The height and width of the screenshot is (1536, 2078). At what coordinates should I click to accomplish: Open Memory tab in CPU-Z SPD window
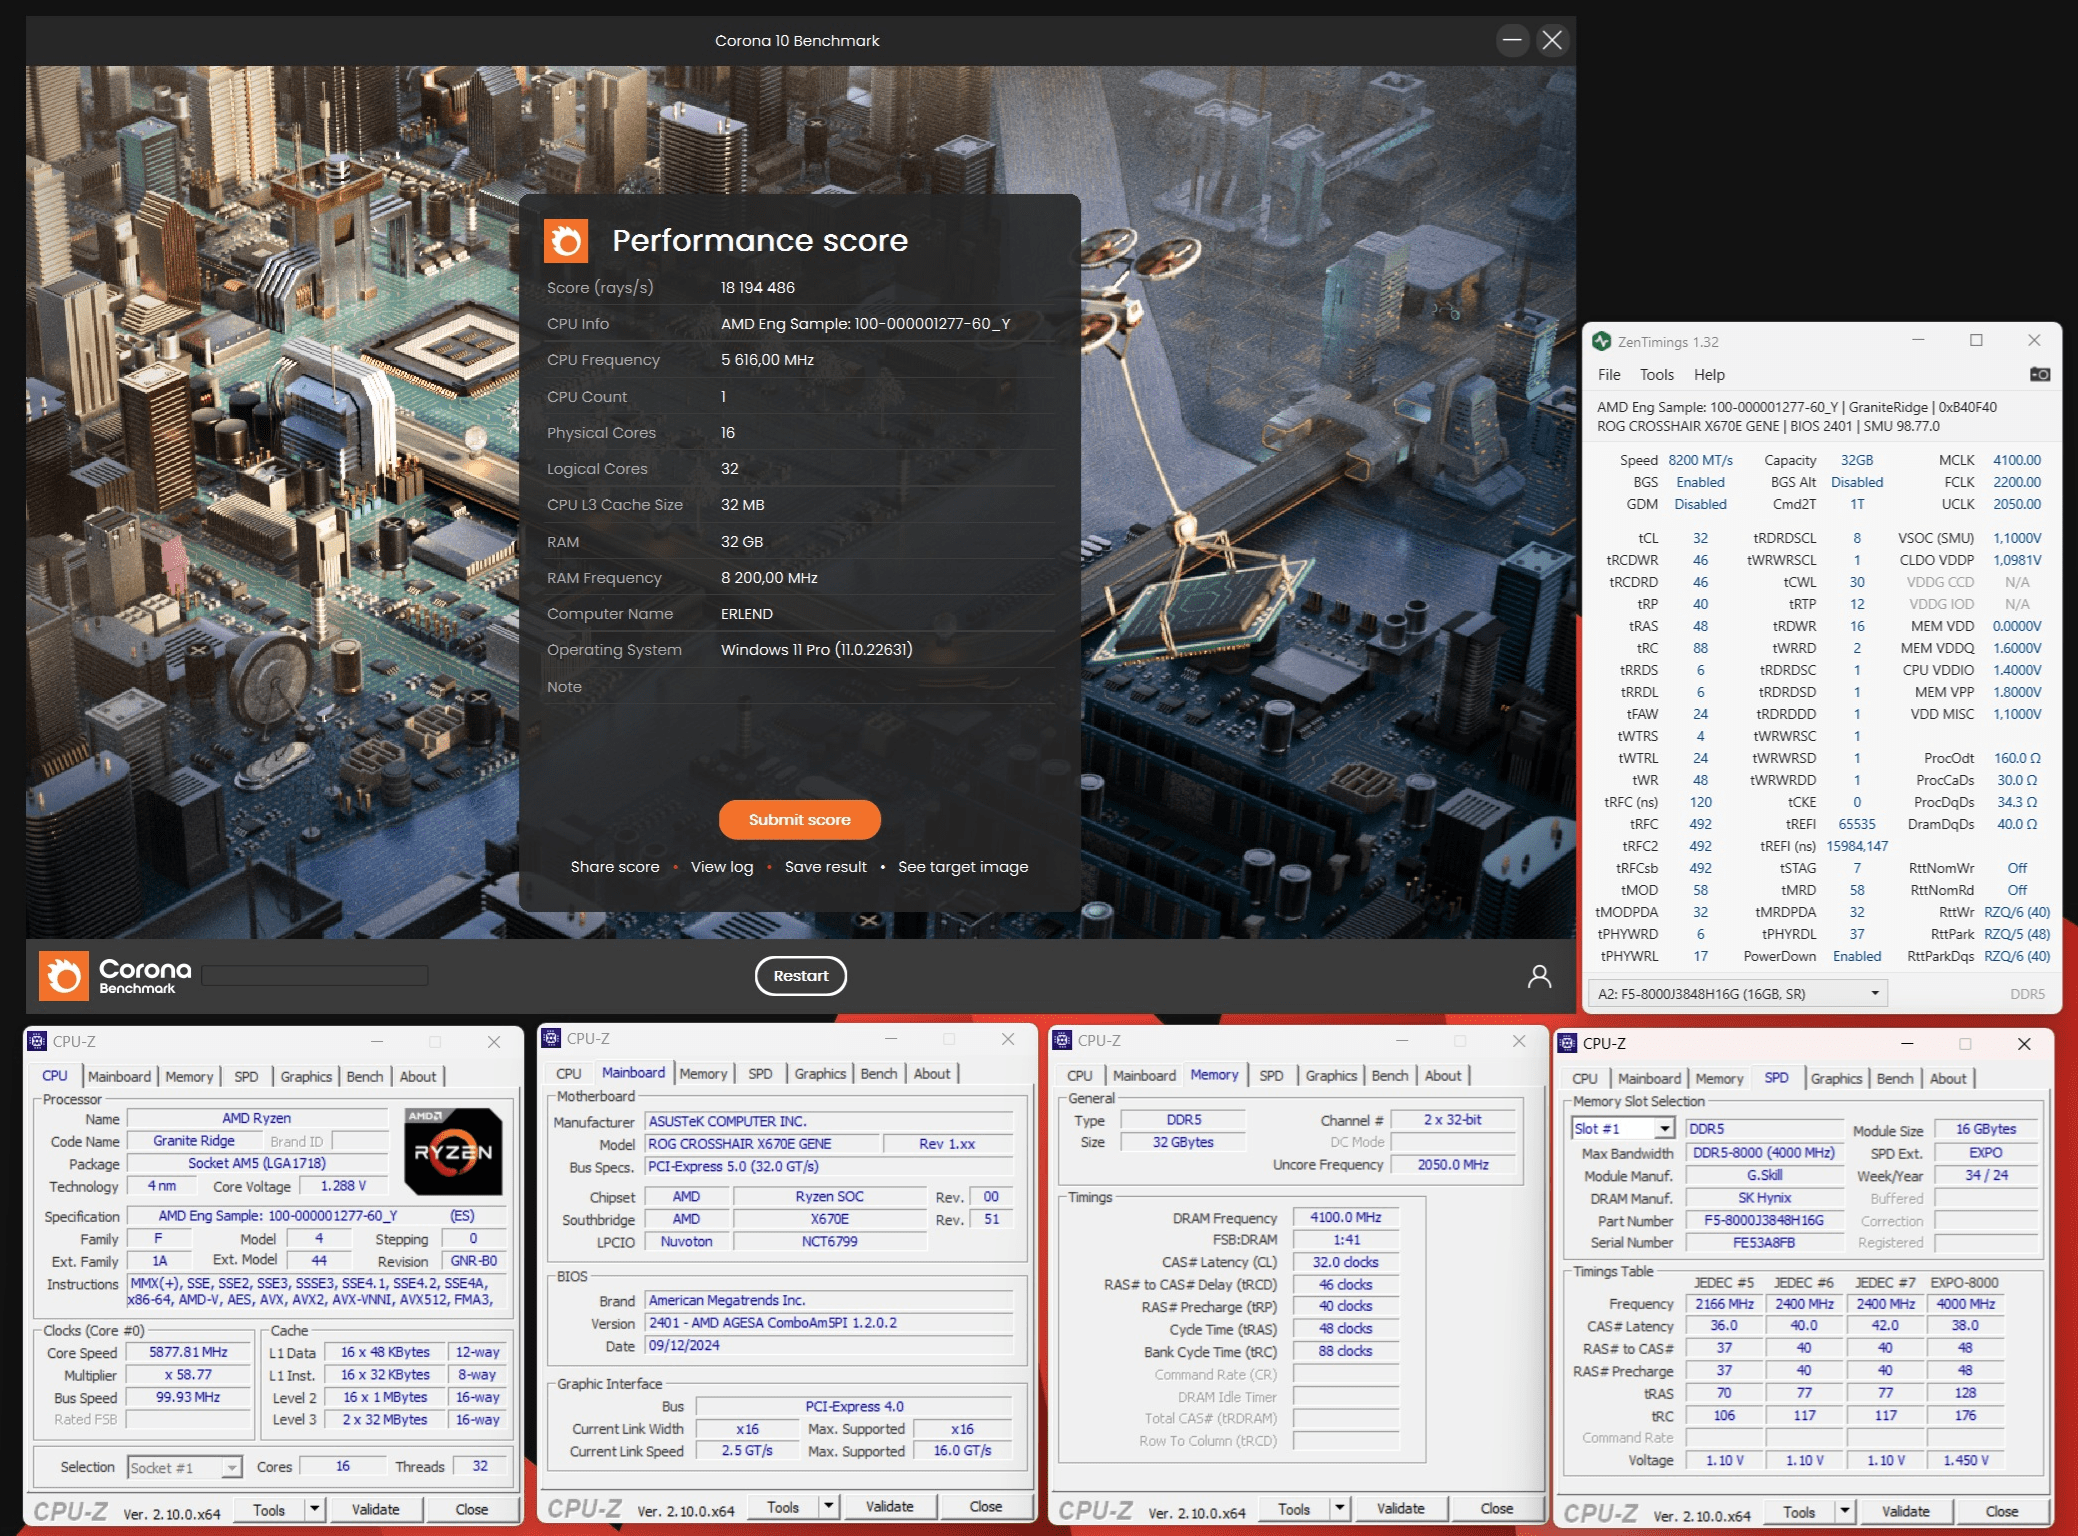pos(1719,1078)
